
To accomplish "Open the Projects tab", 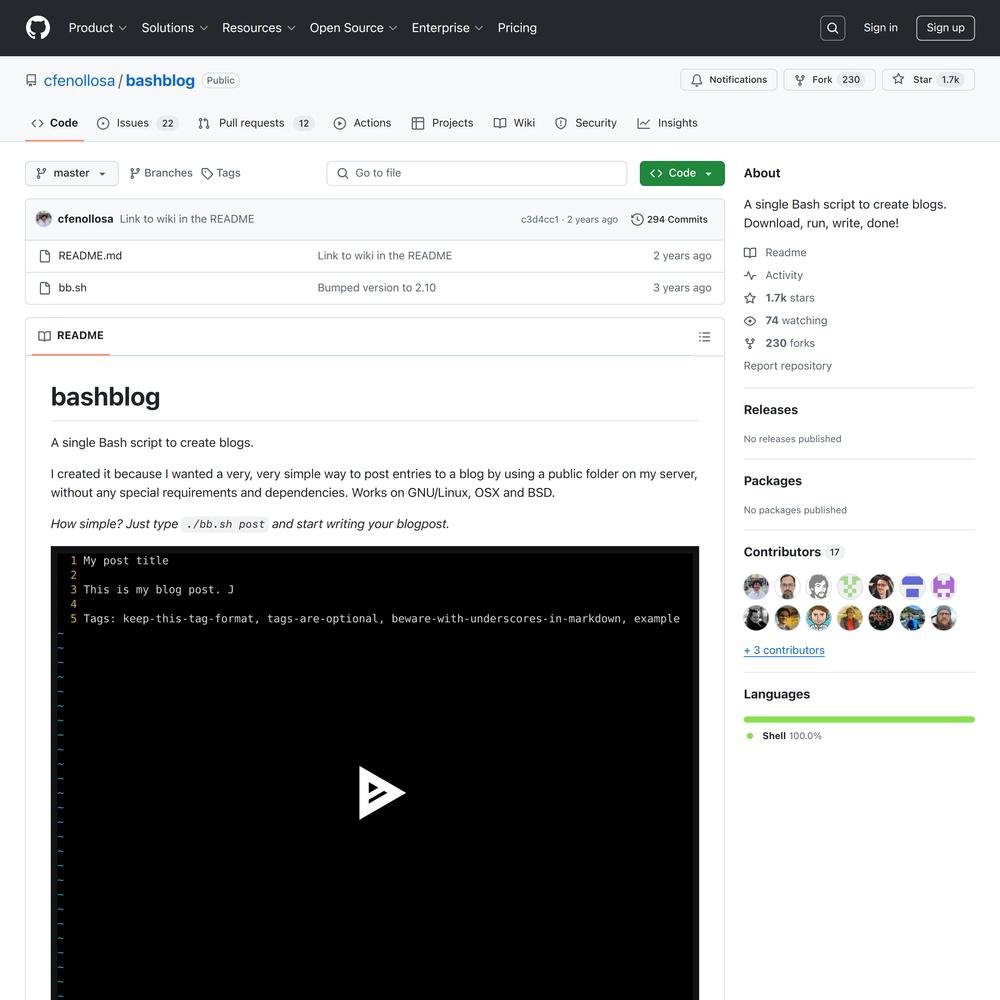I will click(443, 123).
